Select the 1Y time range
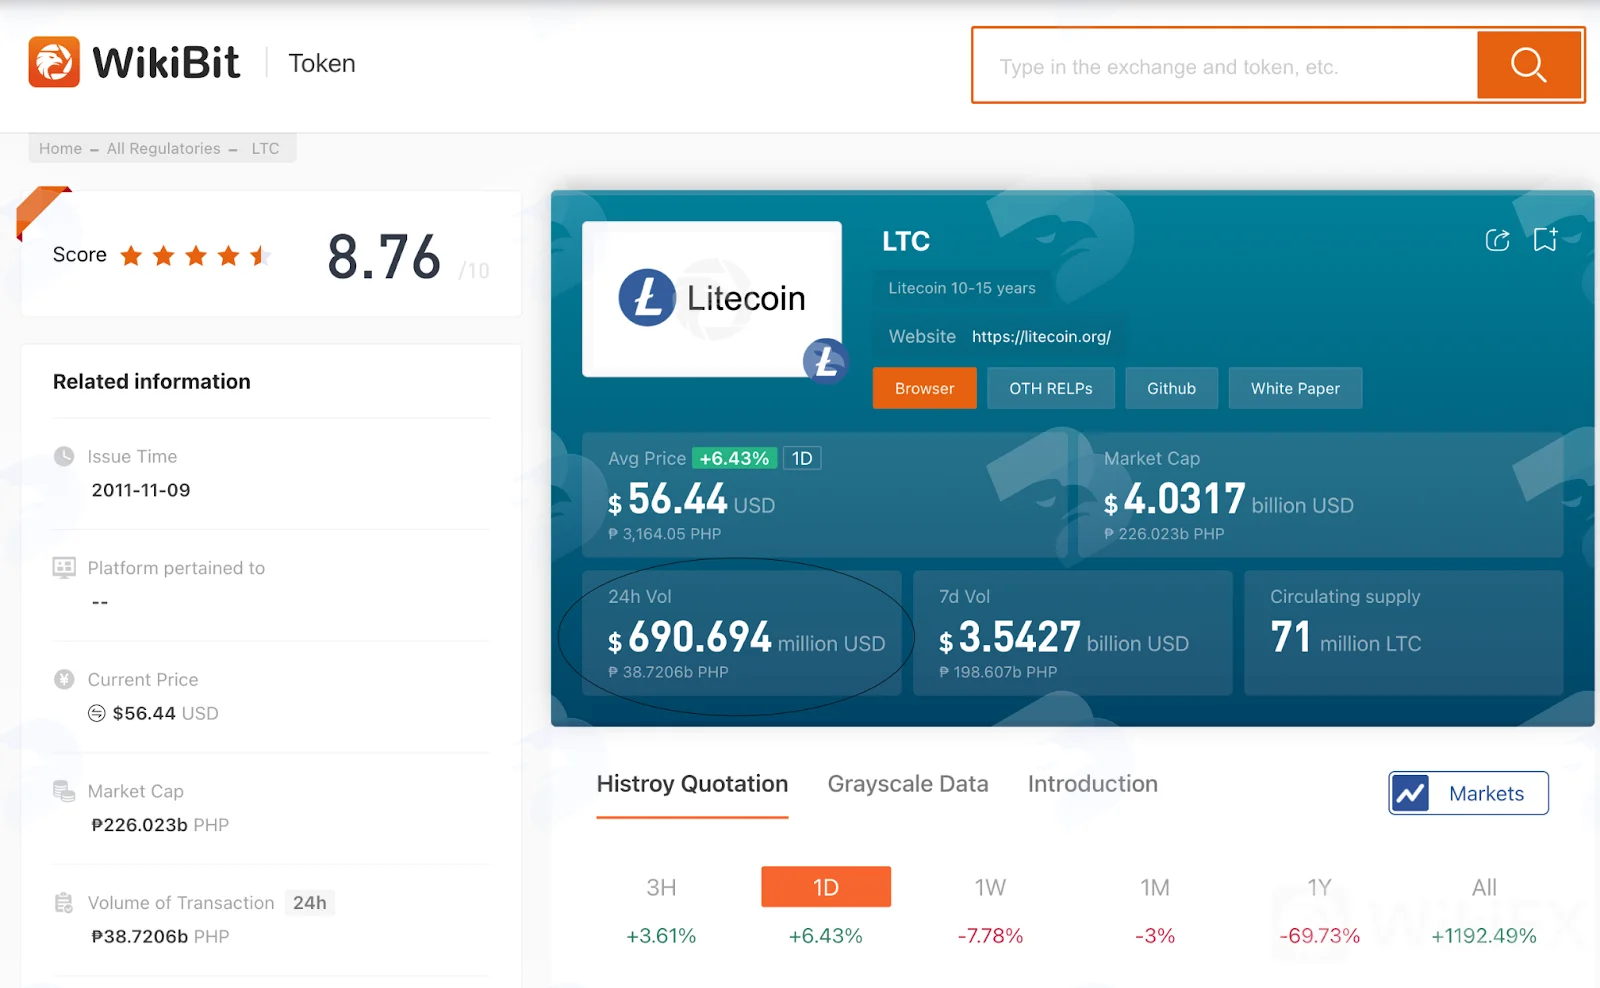This screenshot has width=1600, height=988. pos(1320,887)
